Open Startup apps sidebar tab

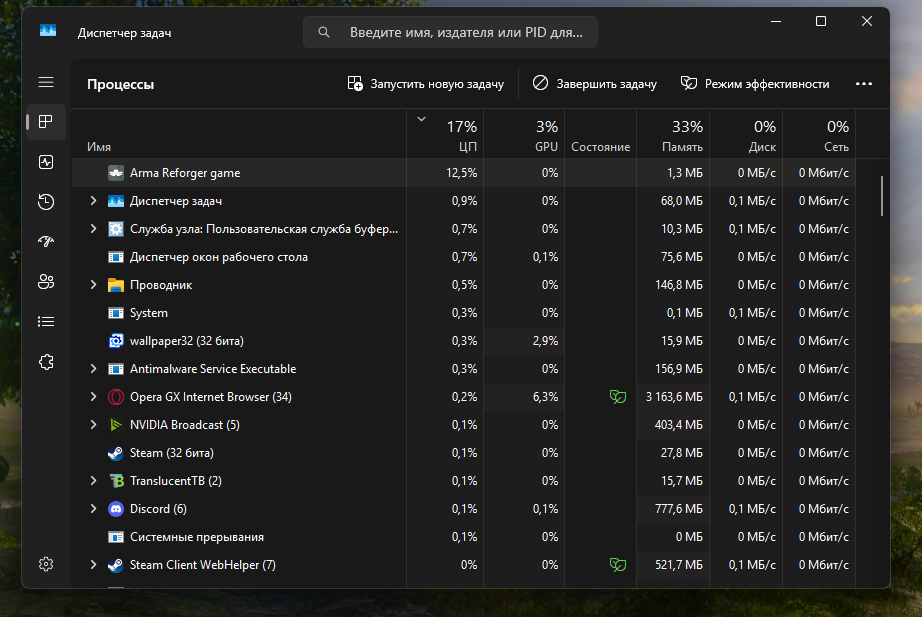pos(46,241)
